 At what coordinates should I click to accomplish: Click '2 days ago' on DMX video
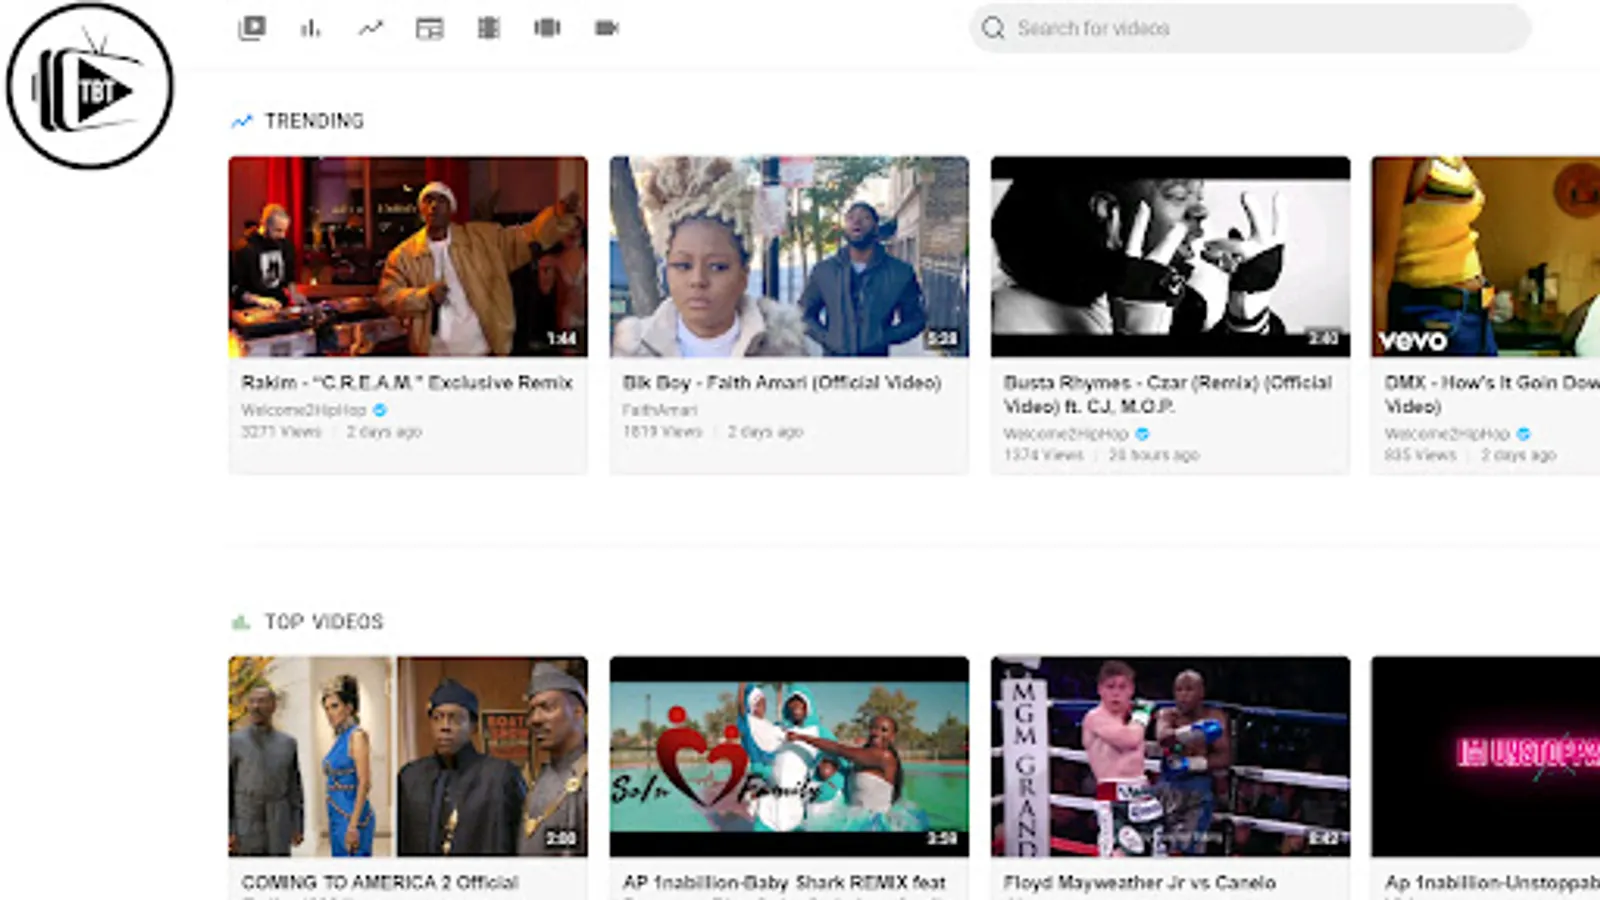tap(1518, 455)
